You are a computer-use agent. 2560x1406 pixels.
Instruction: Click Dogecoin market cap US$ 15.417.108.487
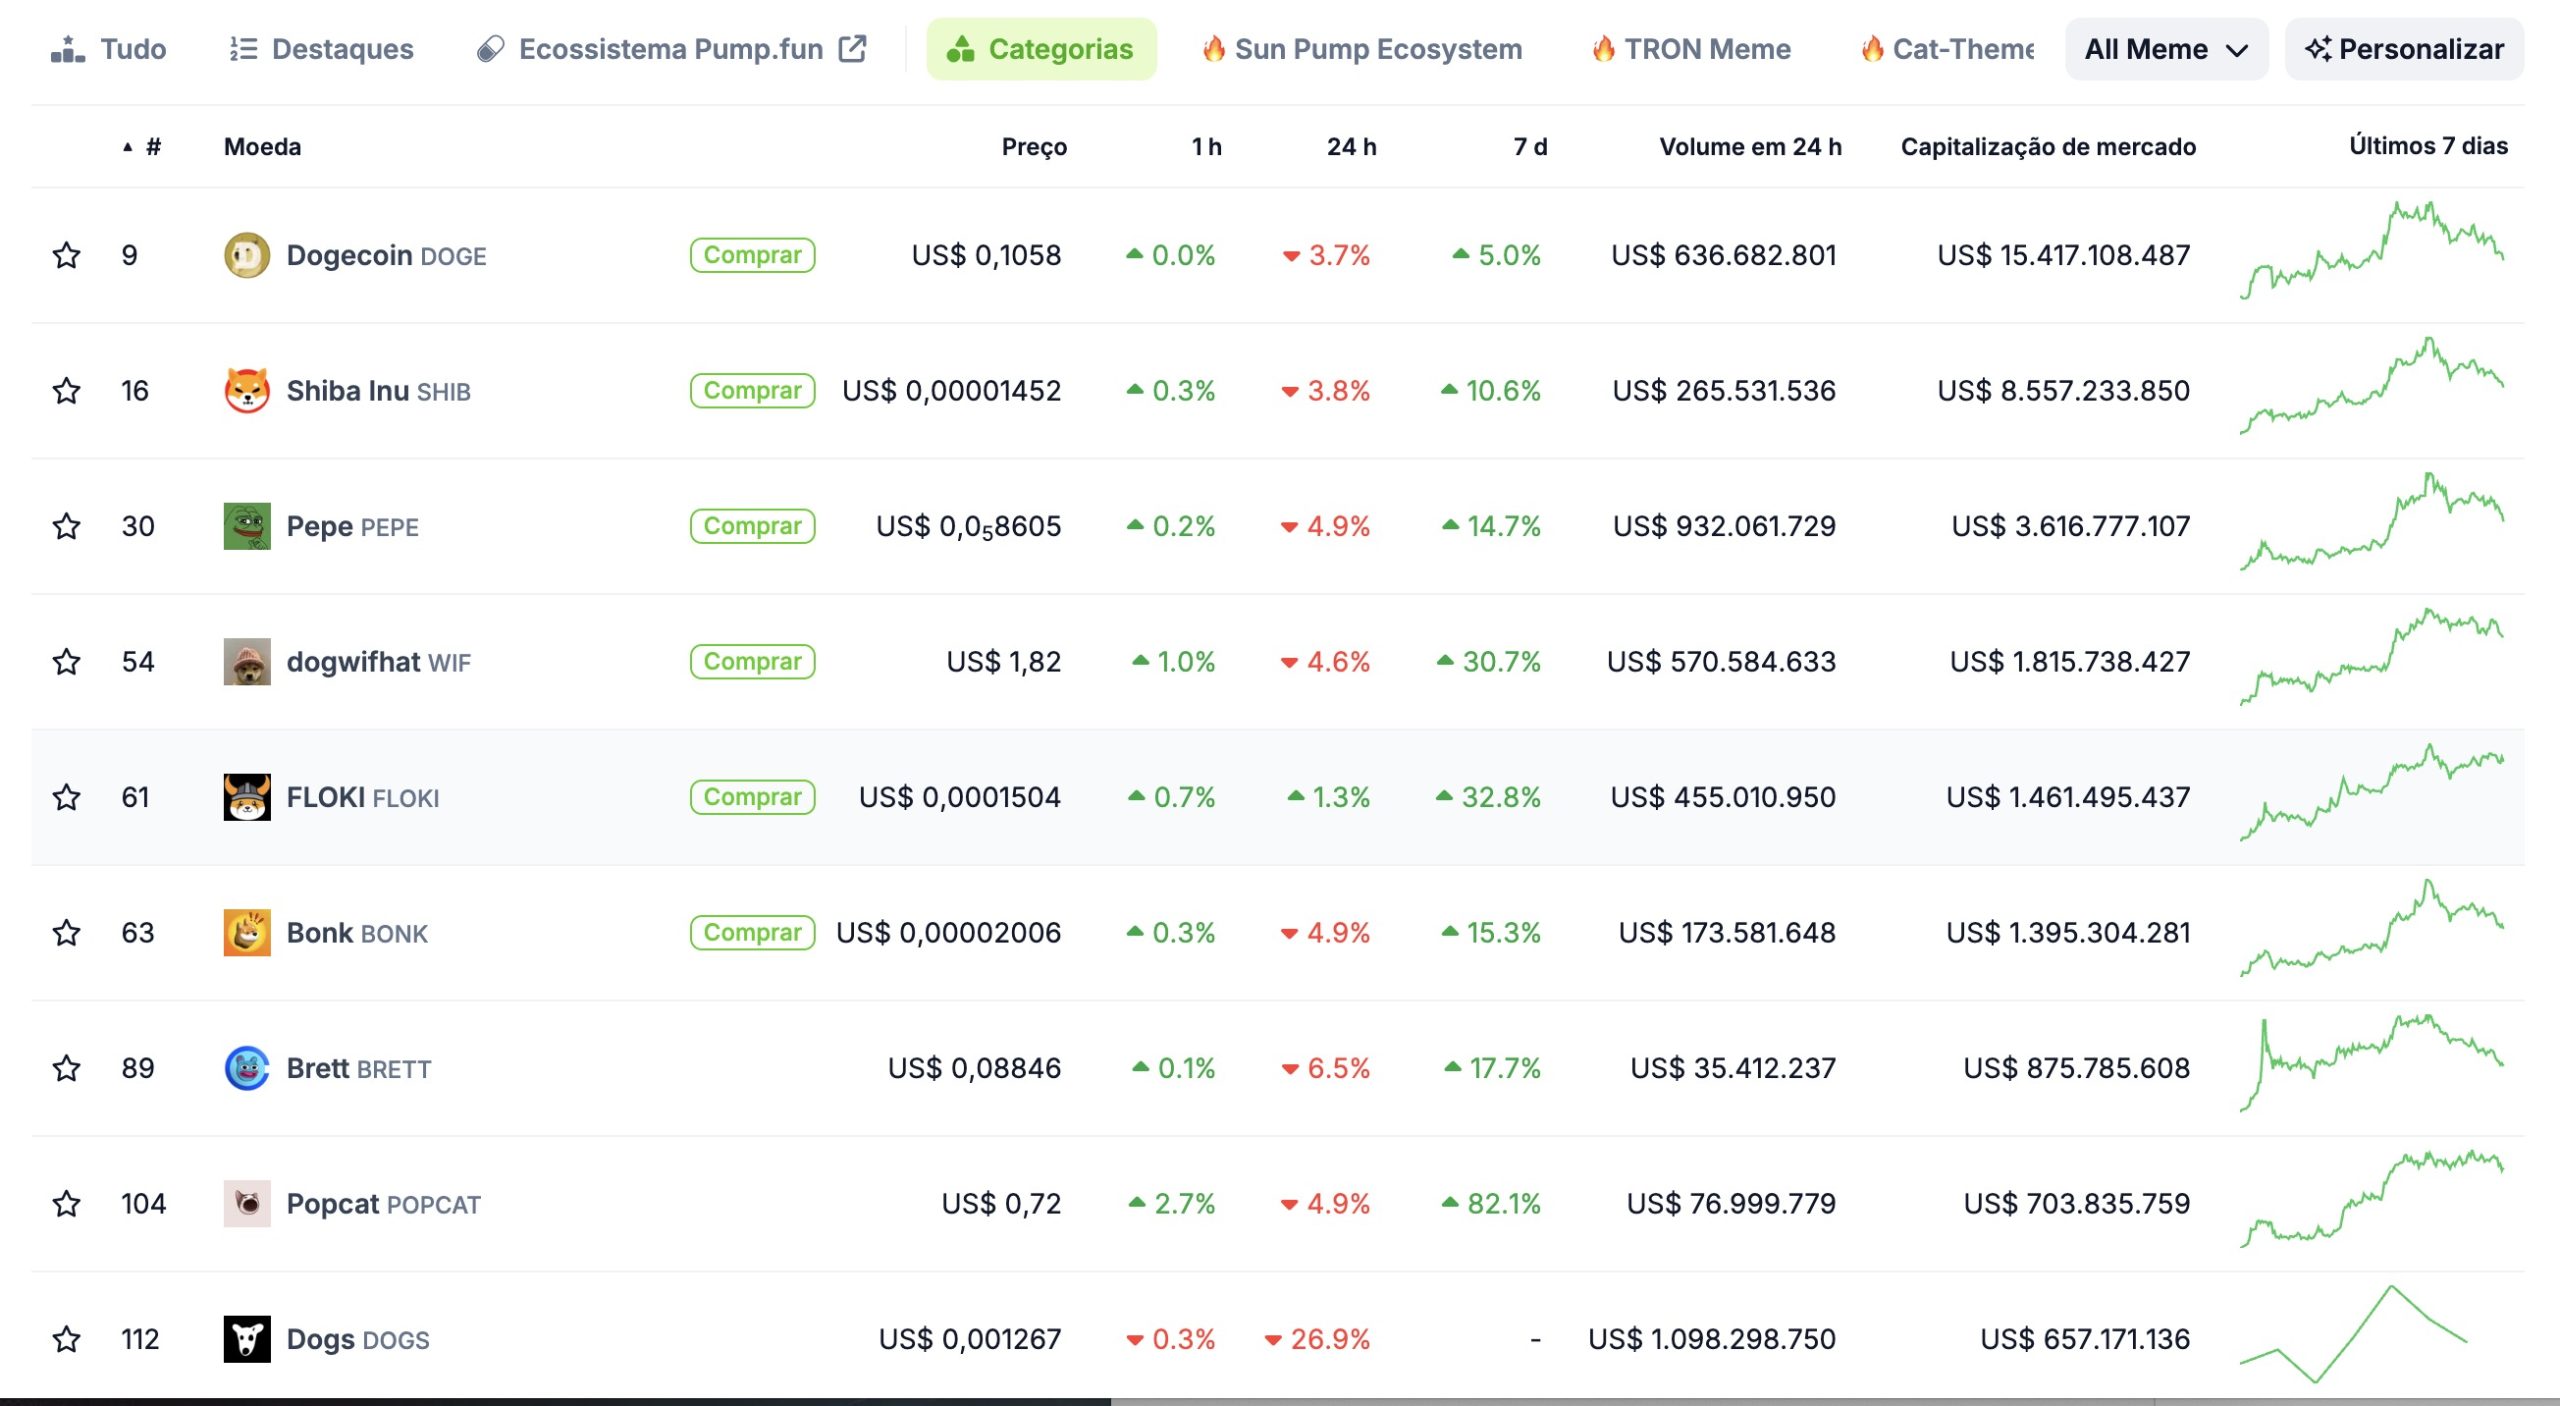coord(2063,255)
